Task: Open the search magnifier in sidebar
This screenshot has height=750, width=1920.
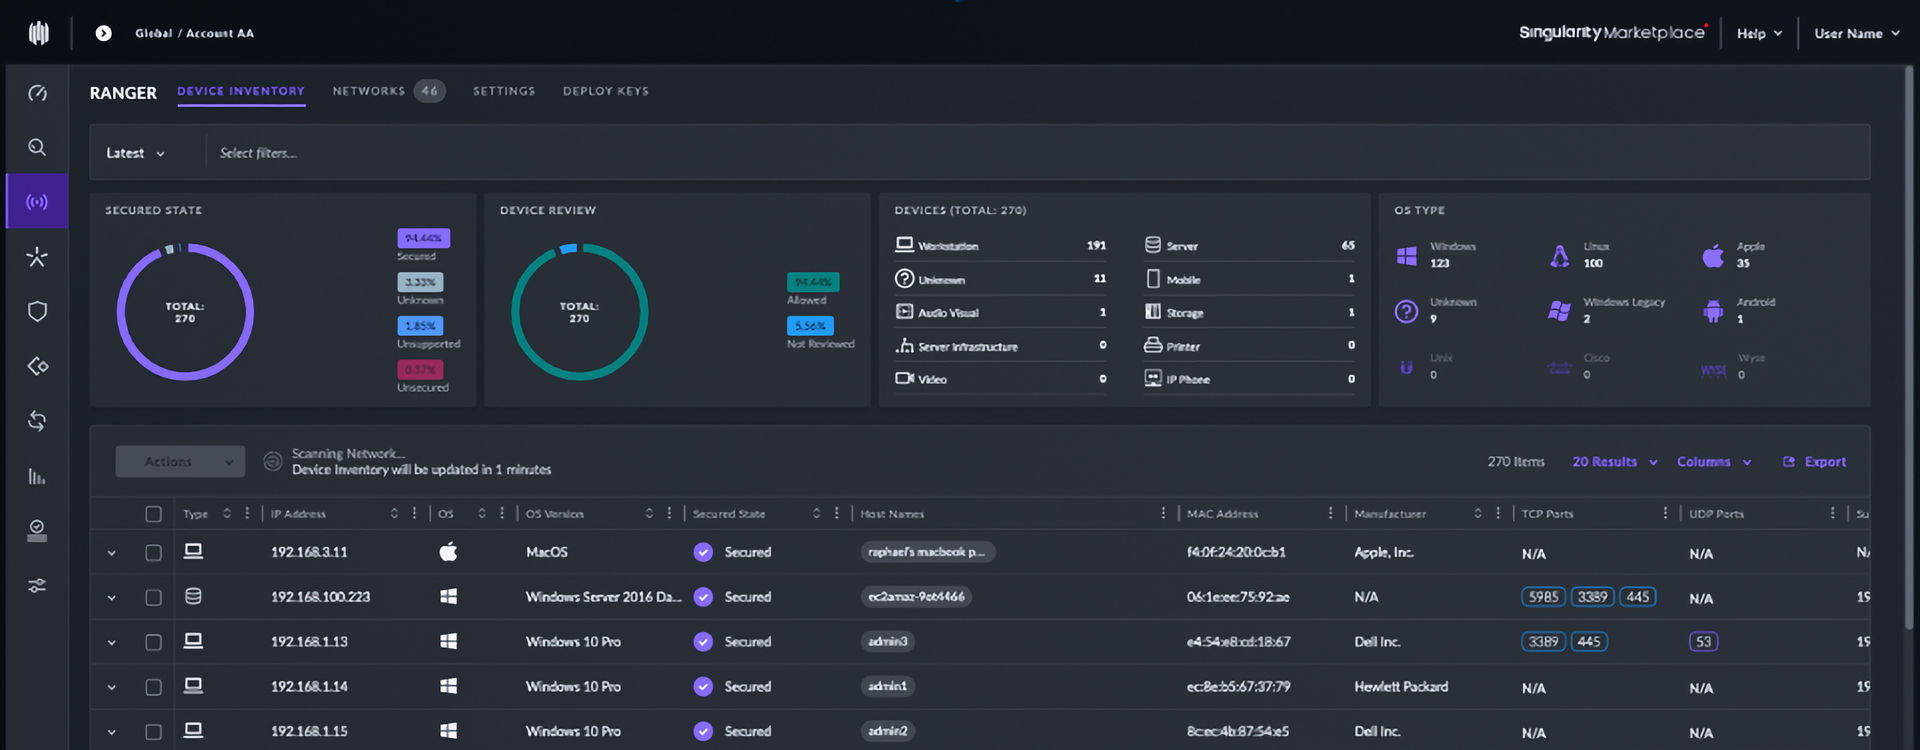Action: pyautogui.click(x=37, y=148)
